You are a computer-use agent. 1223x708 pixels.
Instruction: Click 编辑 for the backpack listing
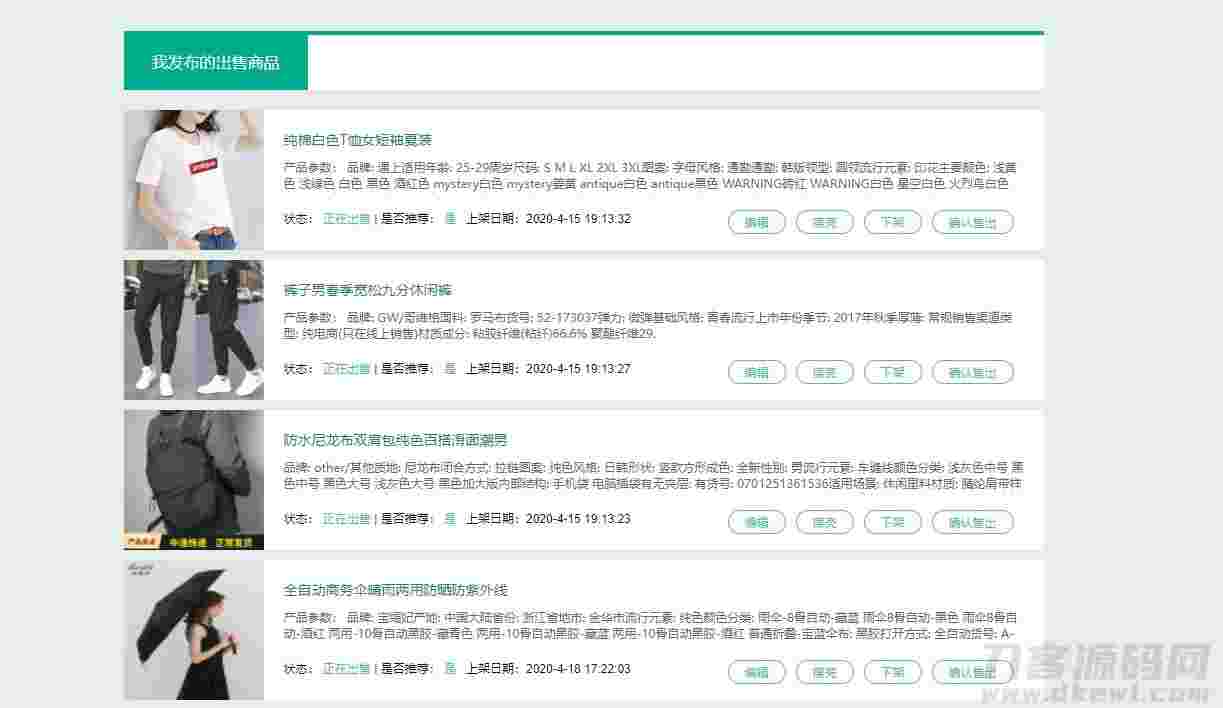click(757, 522)
